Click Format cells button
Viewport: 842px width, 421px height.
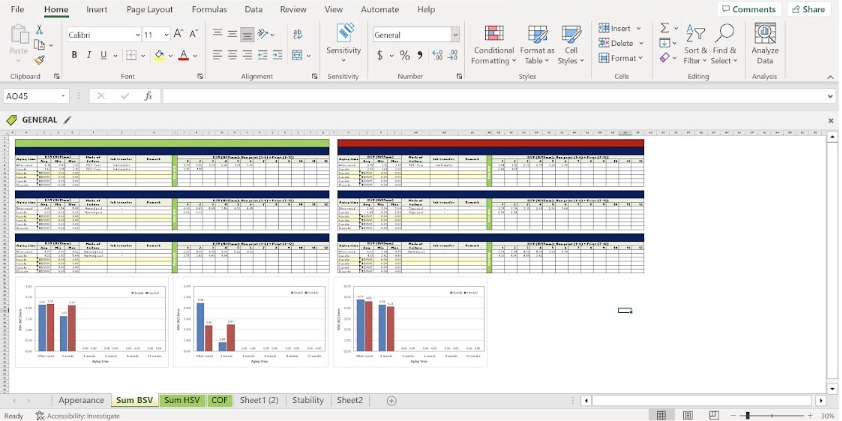tap(620, 57)
